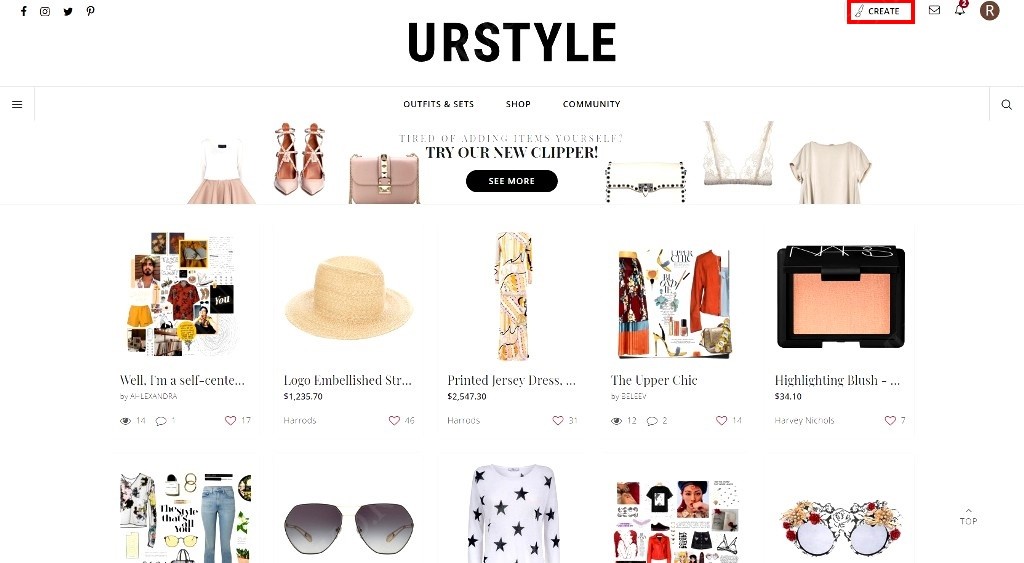Open the NARS blush product thumbnail
Screen dimensions: 1024x563
coord(840,297)
